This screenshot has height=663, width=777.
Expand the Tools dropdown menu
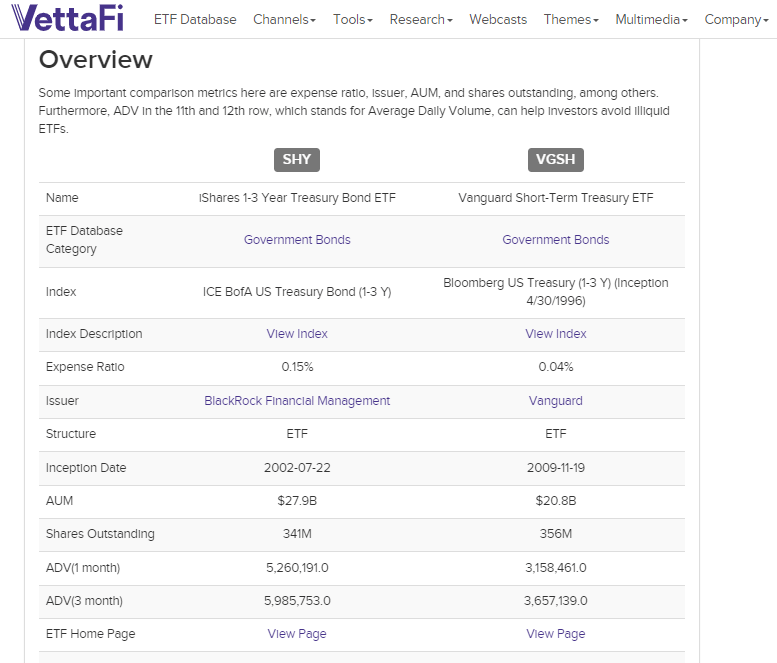(x=352, y=20)
